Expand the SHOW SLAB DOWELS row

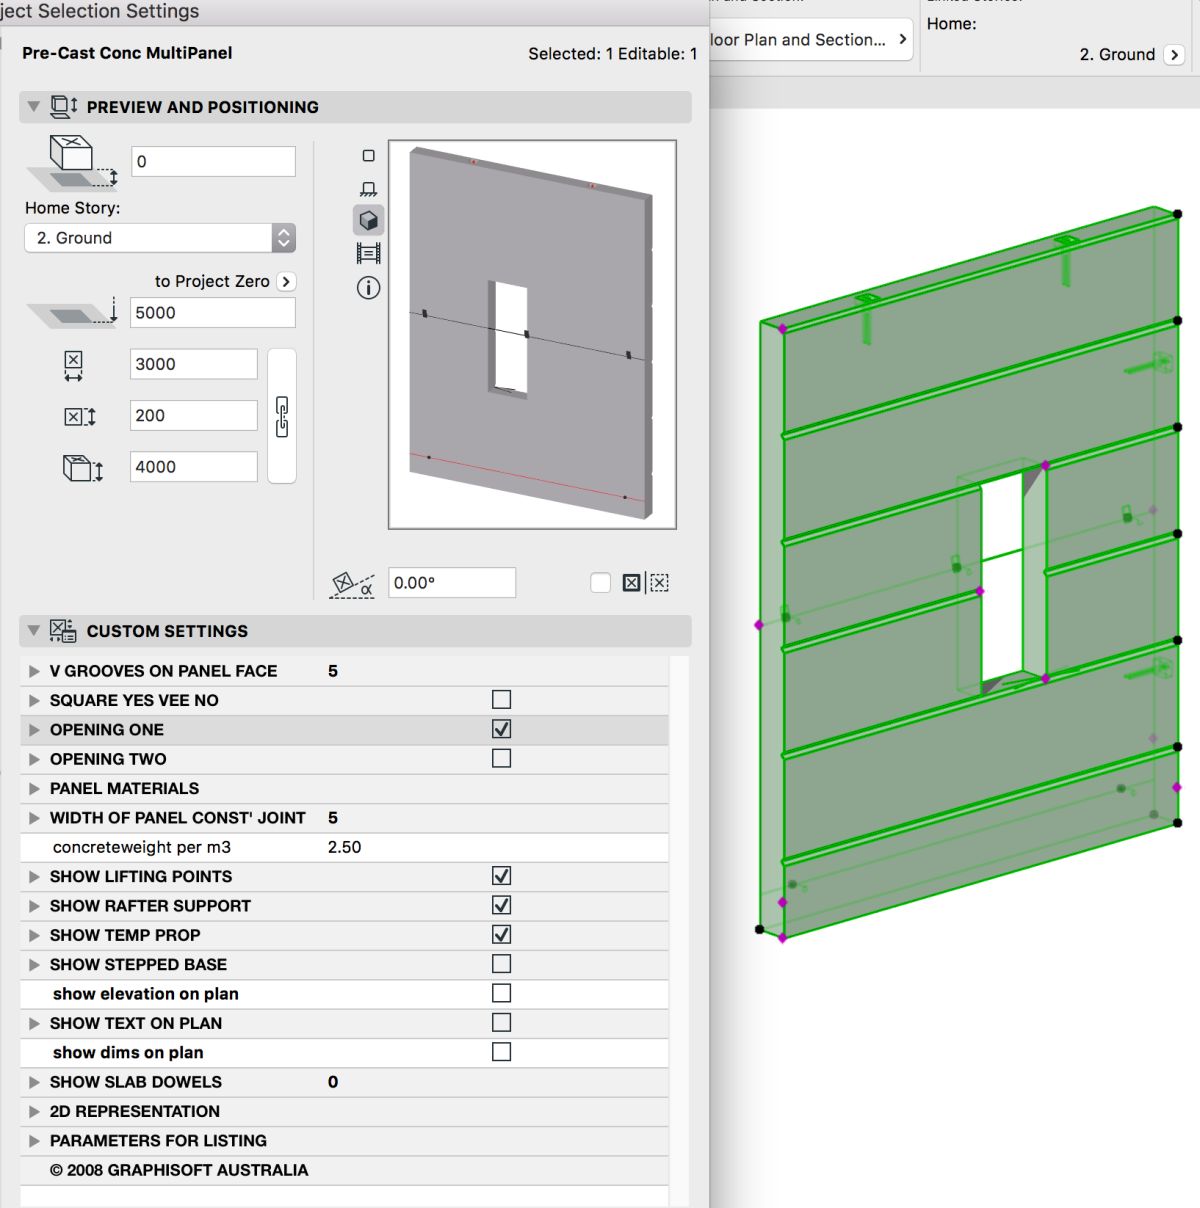point(34,1082)
